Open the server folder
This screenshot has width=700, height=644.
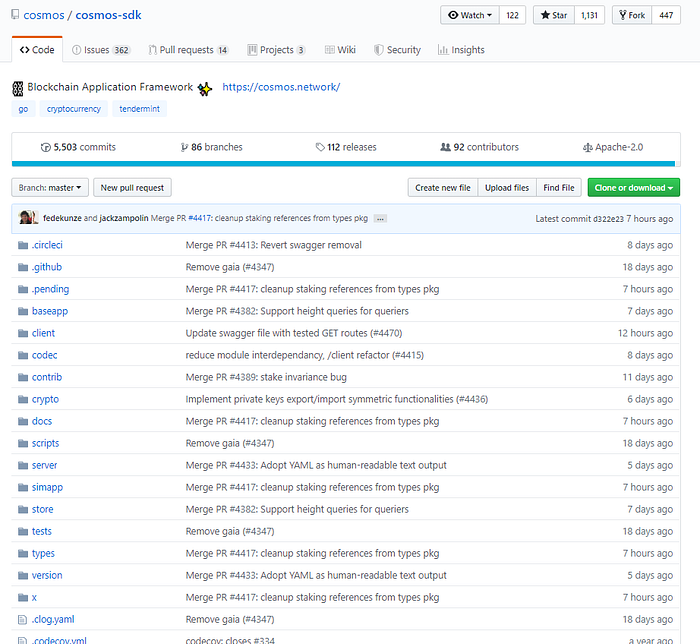[45, 465]
